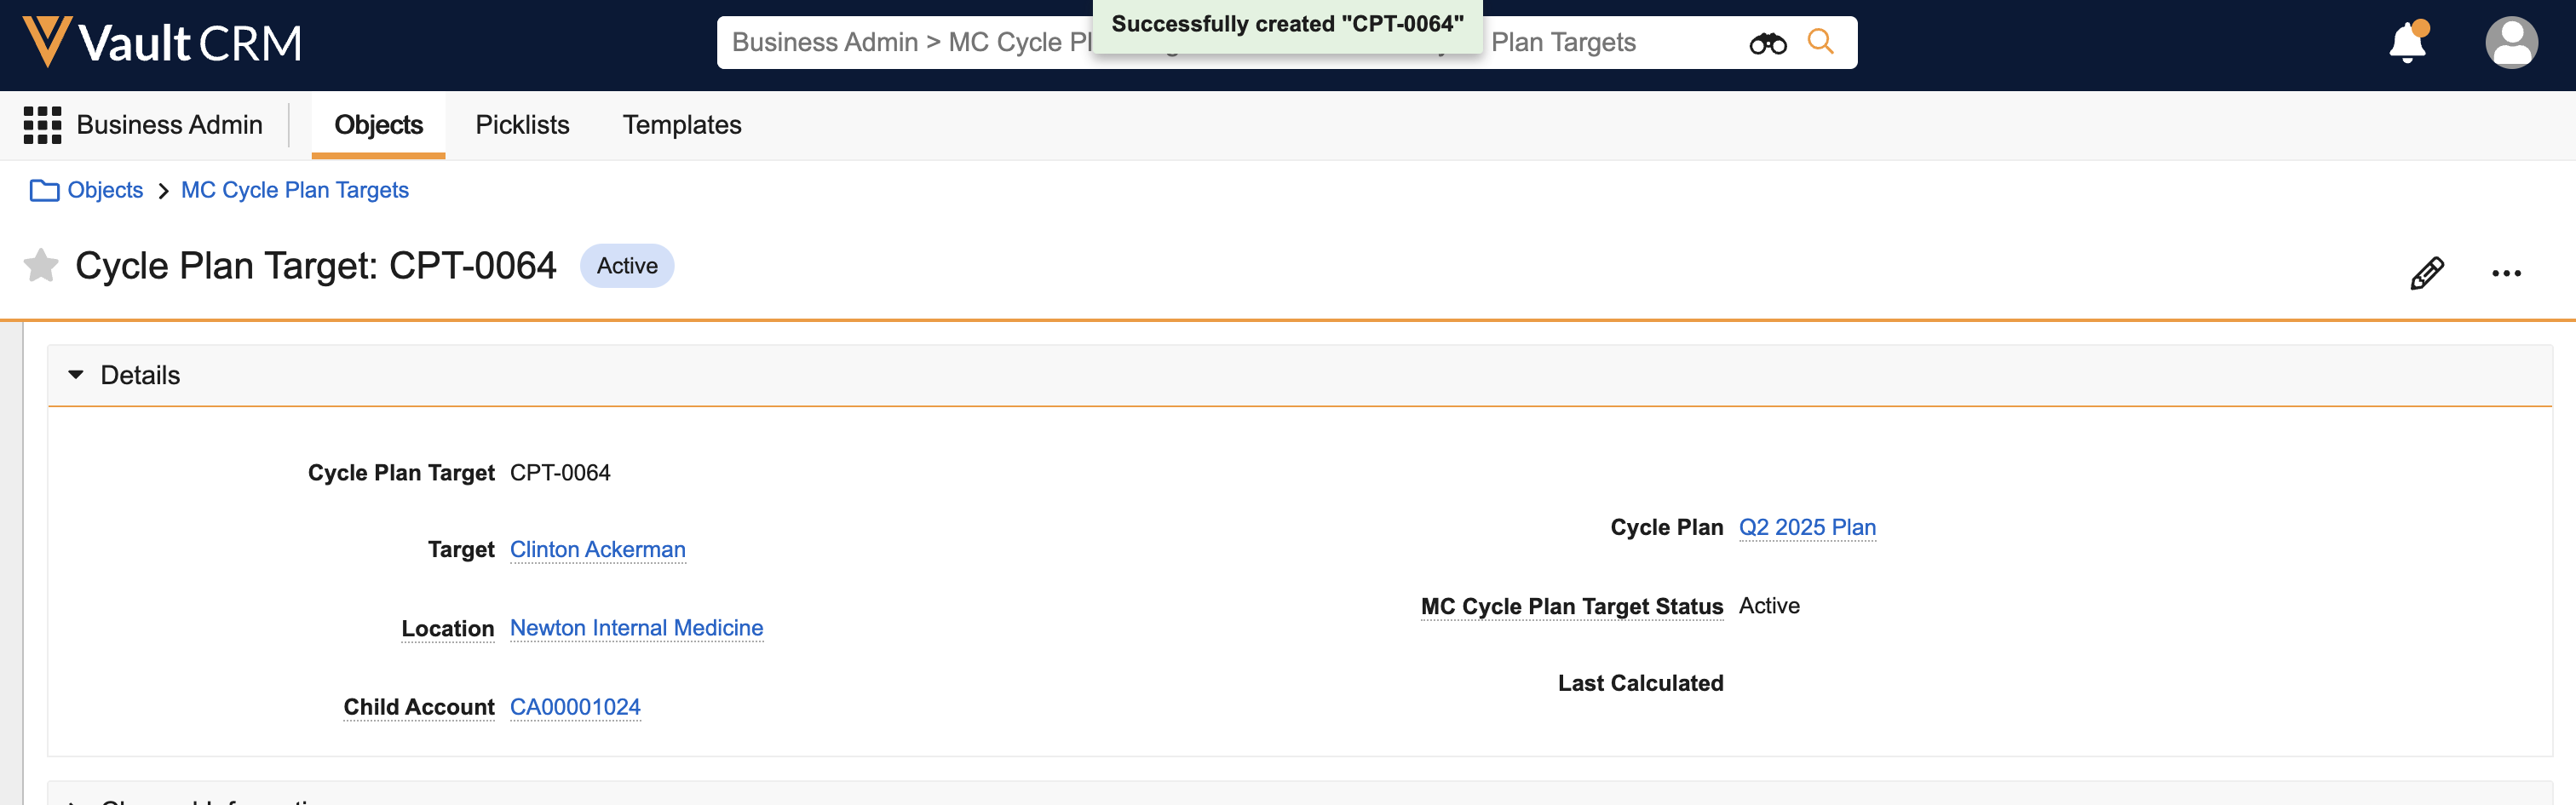Click the Objects folder breadcrumb icon
This screenshot has width=2576, height=805.
coord(44,190)
